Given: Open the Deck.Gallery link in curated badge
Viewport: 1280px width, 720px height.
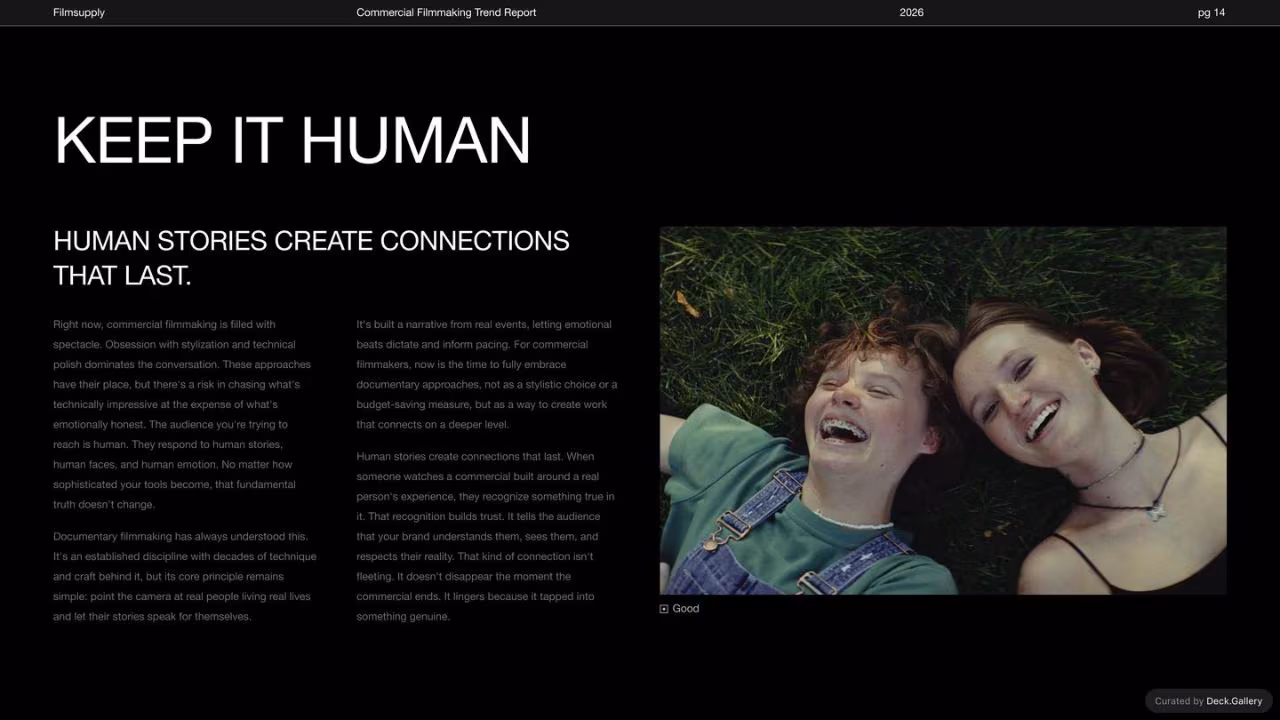Looking at the screenshot, I should (x=1234, y=701).
